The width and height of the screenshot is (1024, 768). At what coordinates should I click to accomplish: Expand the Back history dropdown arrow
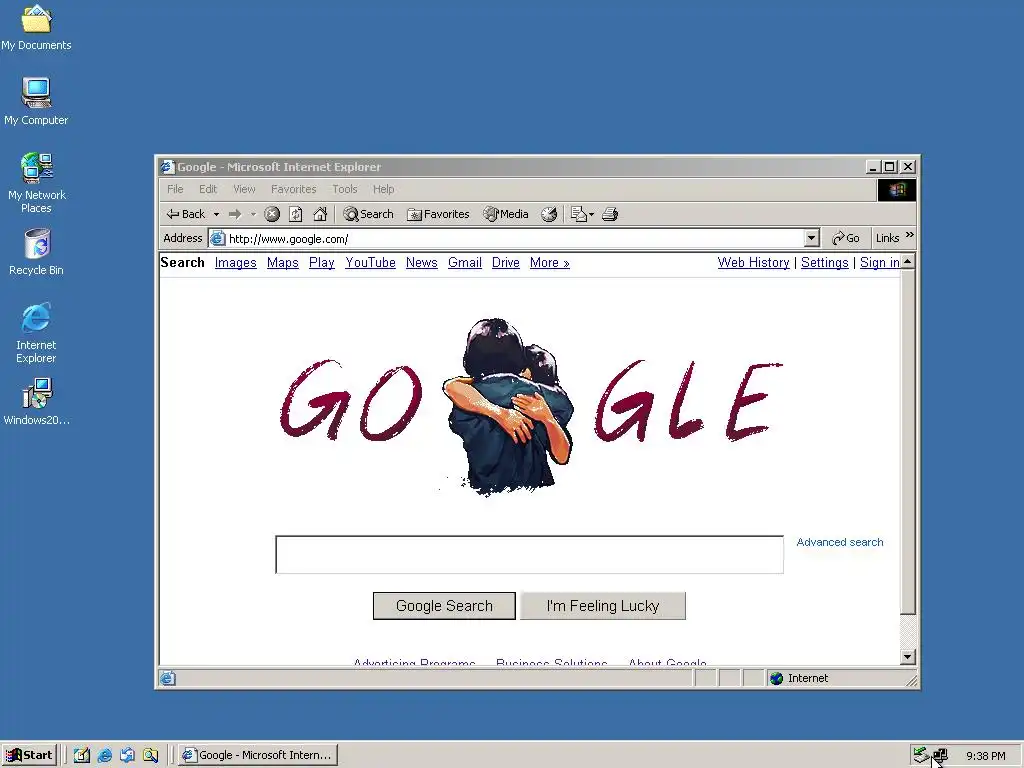[x=216, y=214]
